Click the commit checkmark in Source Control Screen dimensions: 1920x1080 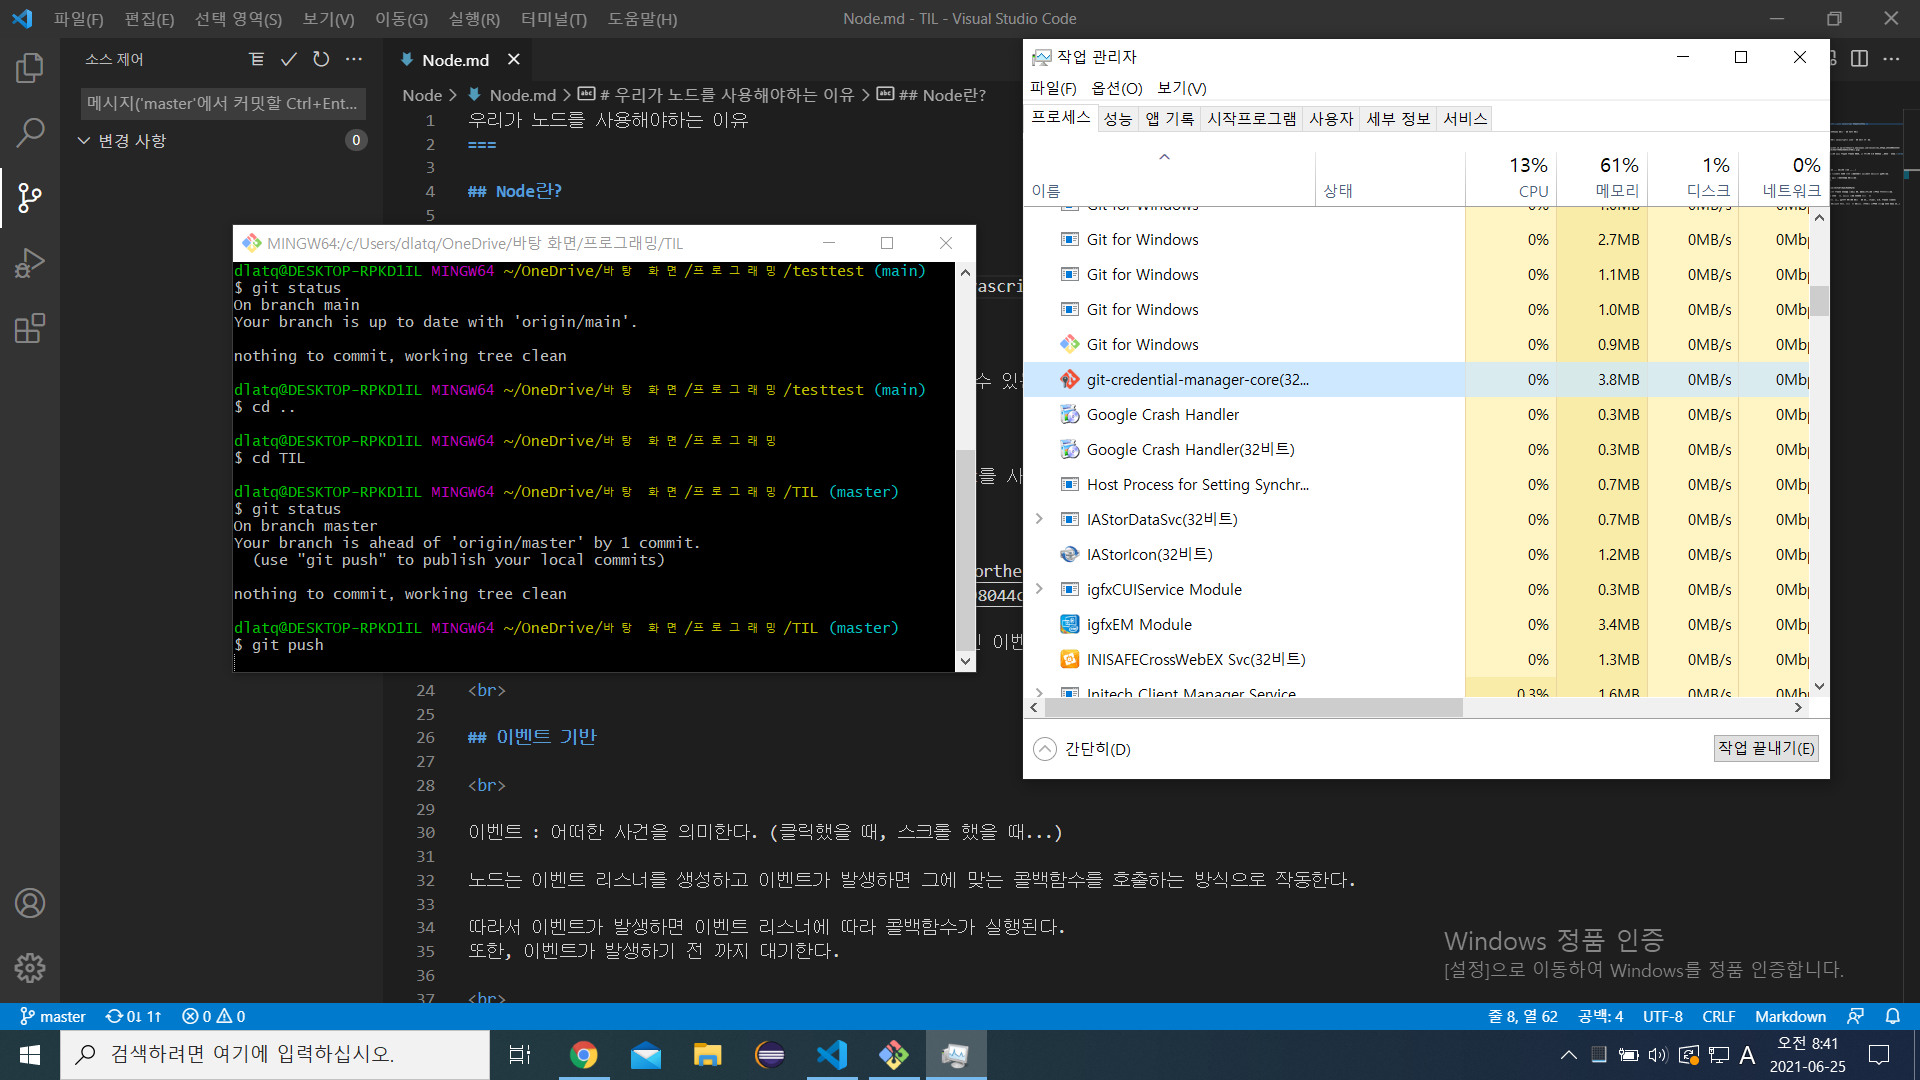[289, 60]
